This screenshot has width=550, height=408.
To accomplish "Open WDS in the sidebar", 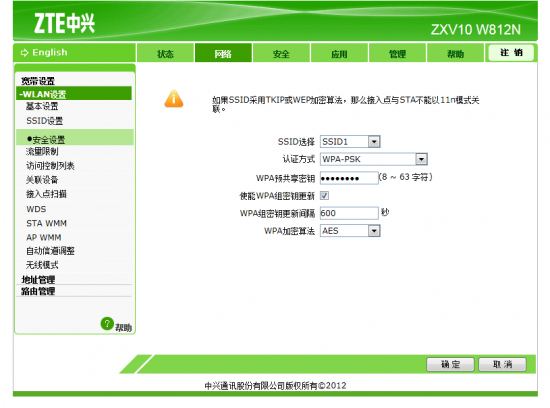I will coord(36,209).
